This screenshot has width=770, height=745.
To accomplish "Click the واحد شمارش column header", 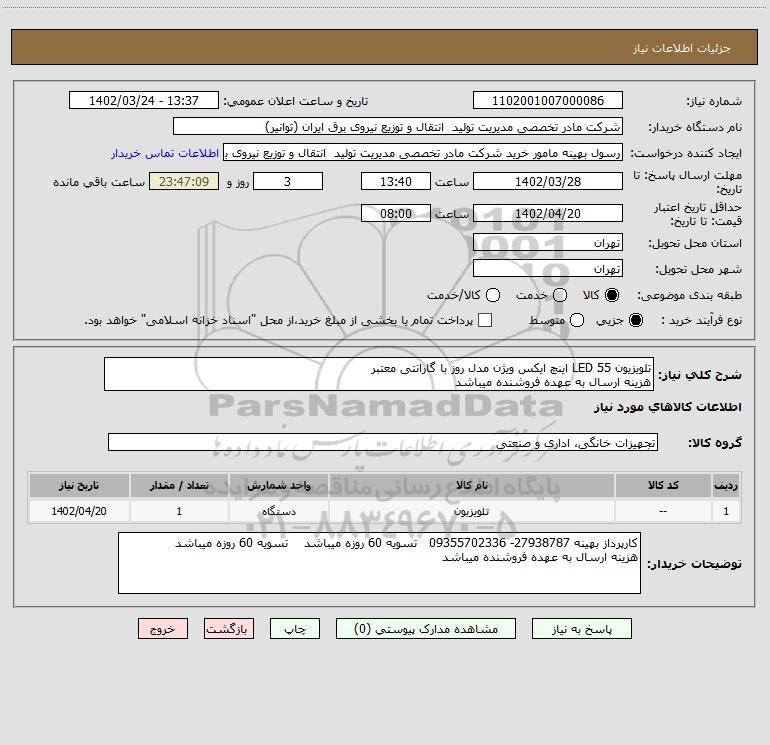I will 278,485.
